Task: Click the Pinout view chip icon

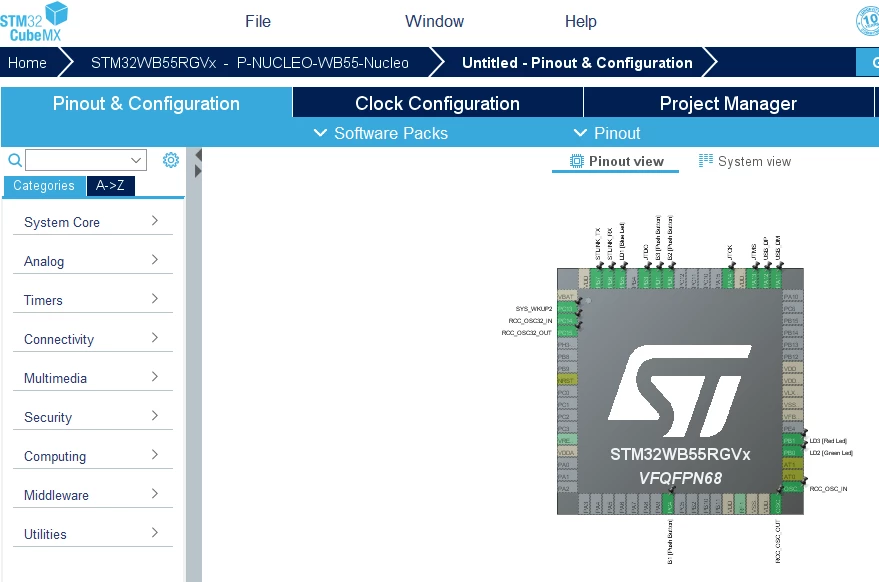Action: coord(576,161)
